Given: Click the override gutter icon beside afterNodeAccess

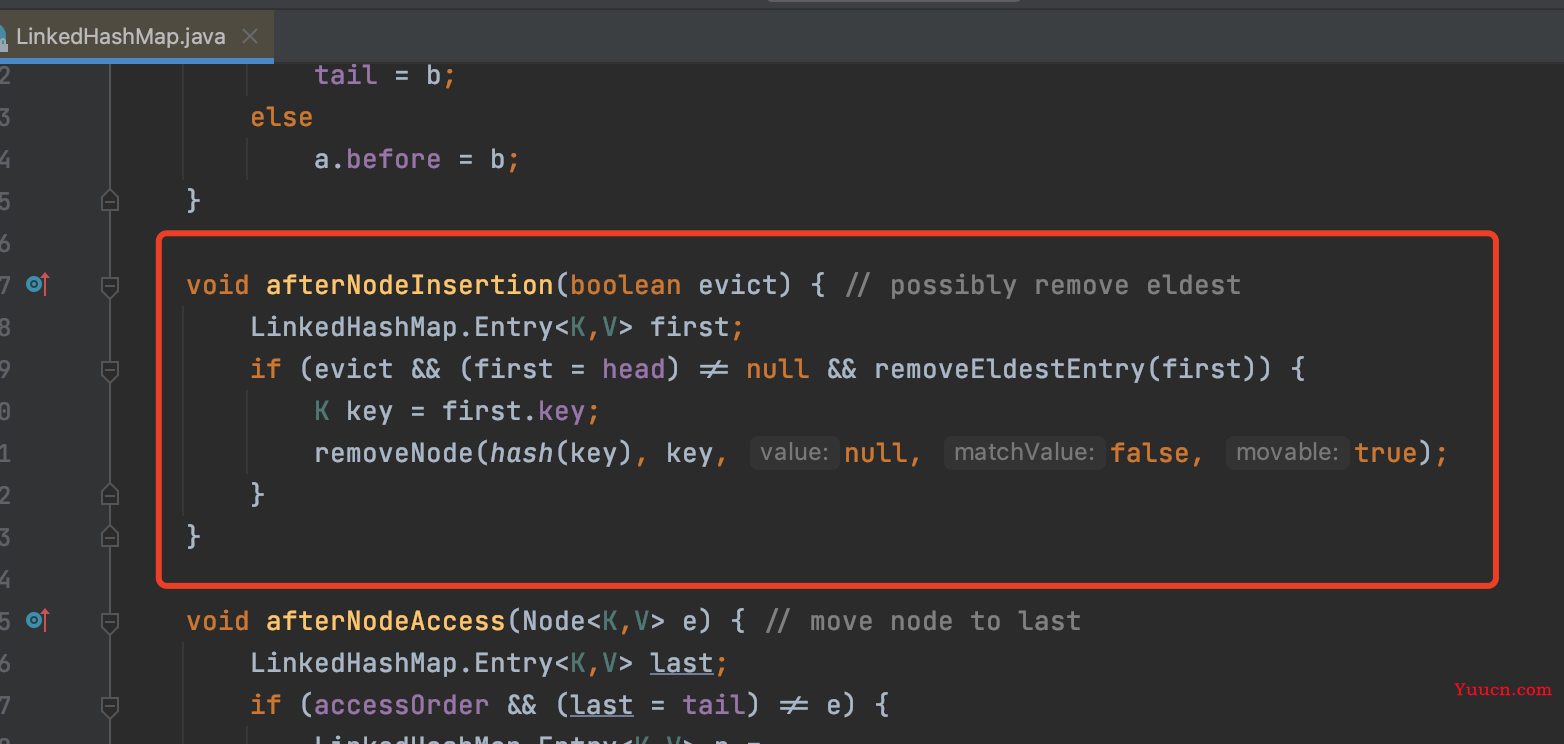Looking at the screenshot, I should click(x=37, y=622).
